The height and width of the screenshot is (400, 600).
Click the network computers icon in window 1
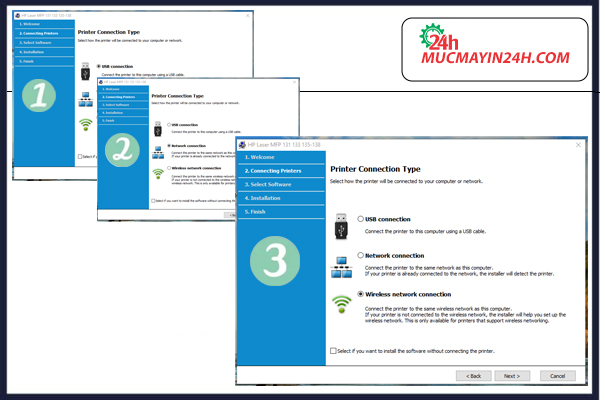pyautogui.click(x=85, y=99)
